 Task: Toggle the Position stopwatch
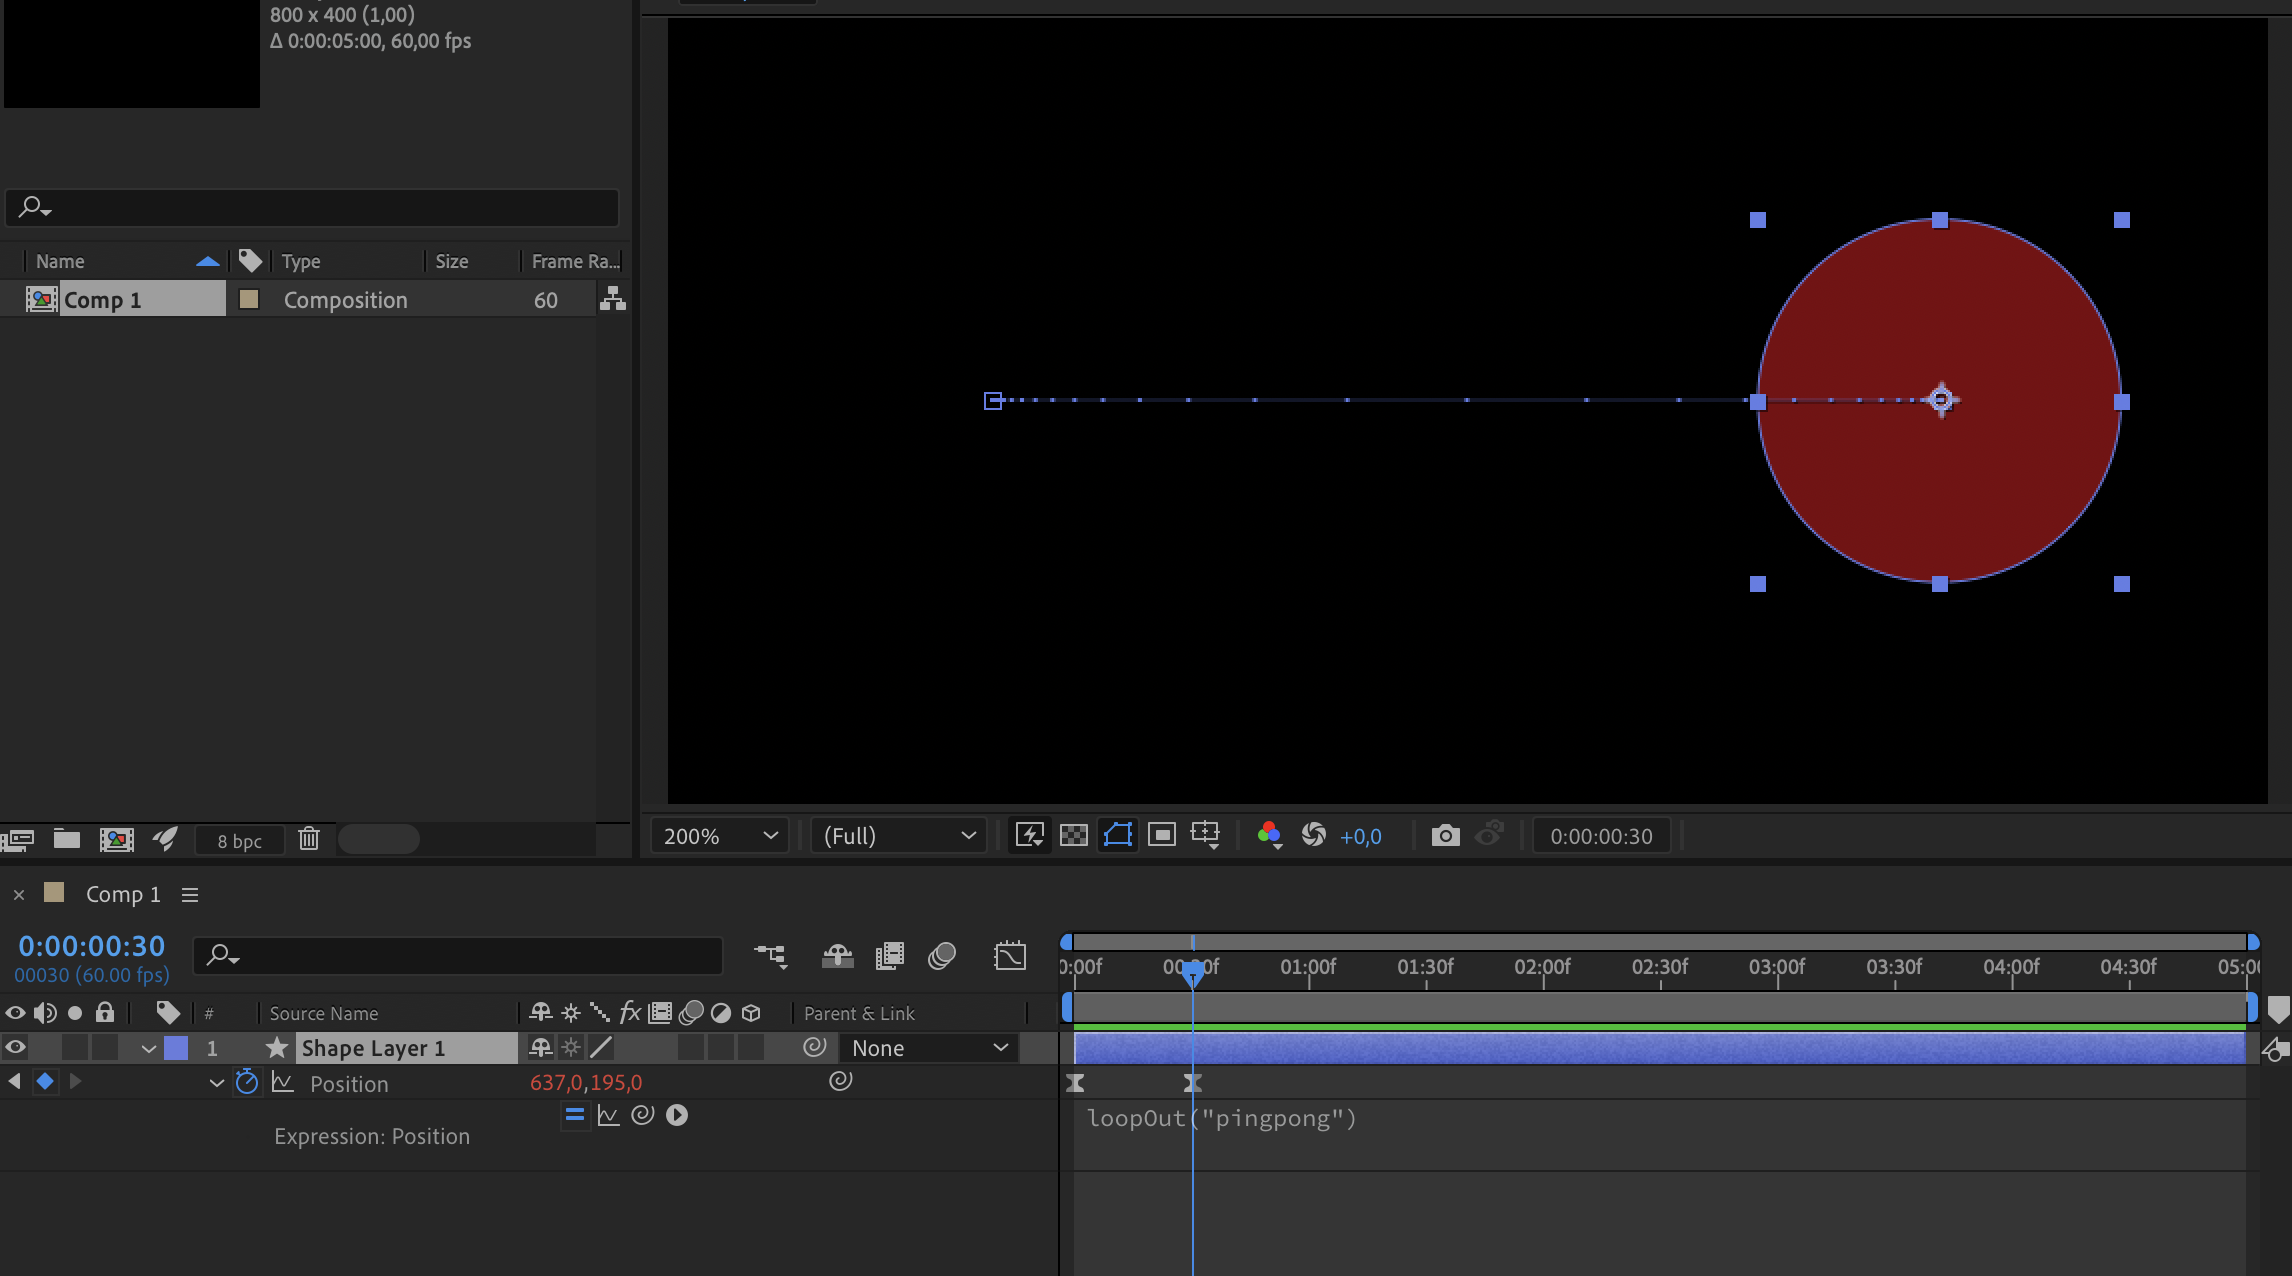(247, 1082)
